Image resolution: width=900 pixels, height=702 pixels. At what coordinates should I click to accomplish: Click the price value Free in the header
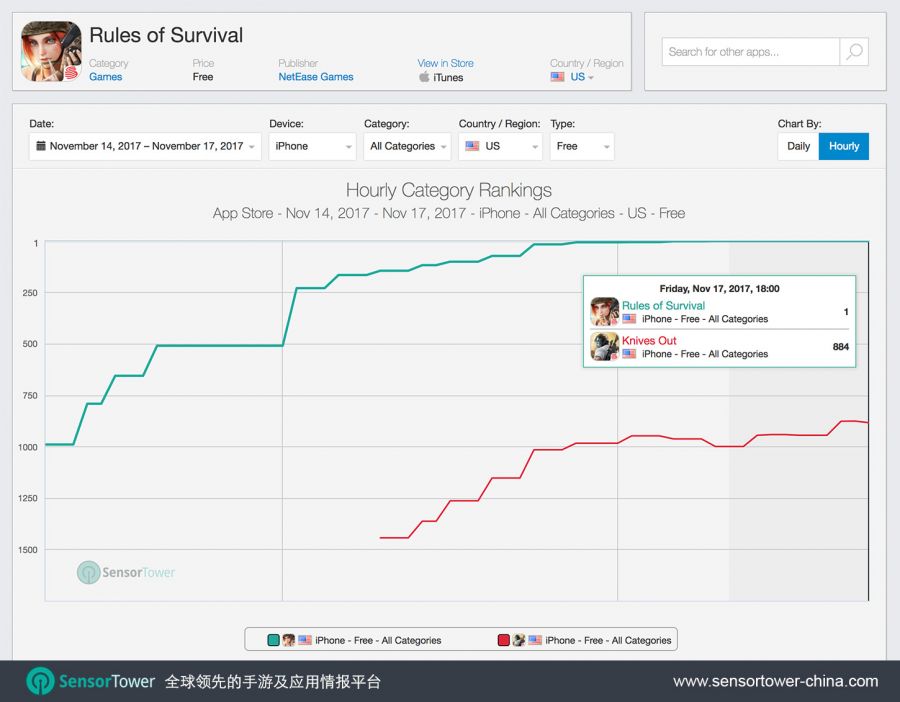point(203,77)
